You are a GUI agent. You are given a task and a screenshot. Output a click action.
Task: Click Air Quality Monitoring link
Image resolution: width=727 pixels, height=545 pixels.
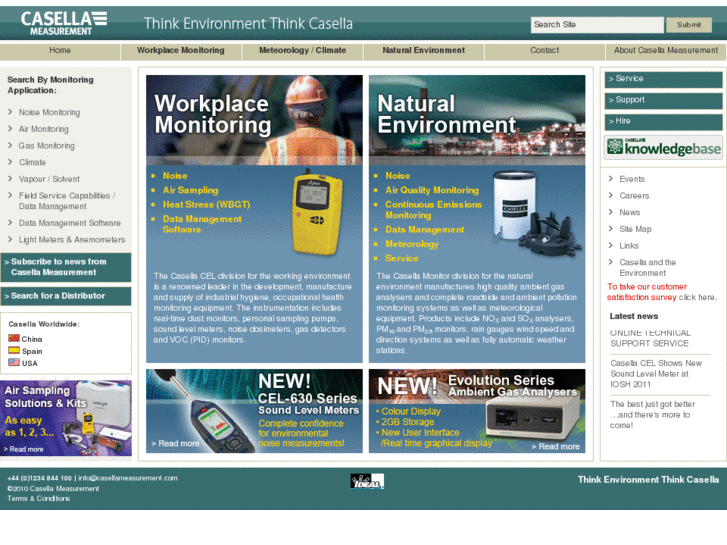(x=432, y=190)
